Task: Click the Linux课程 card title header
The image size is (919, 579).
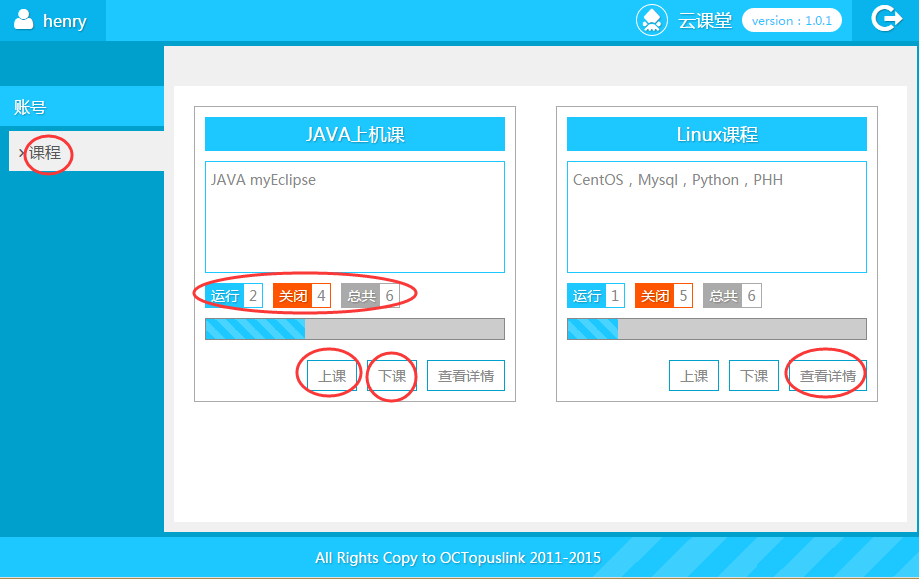Action: 717,135
